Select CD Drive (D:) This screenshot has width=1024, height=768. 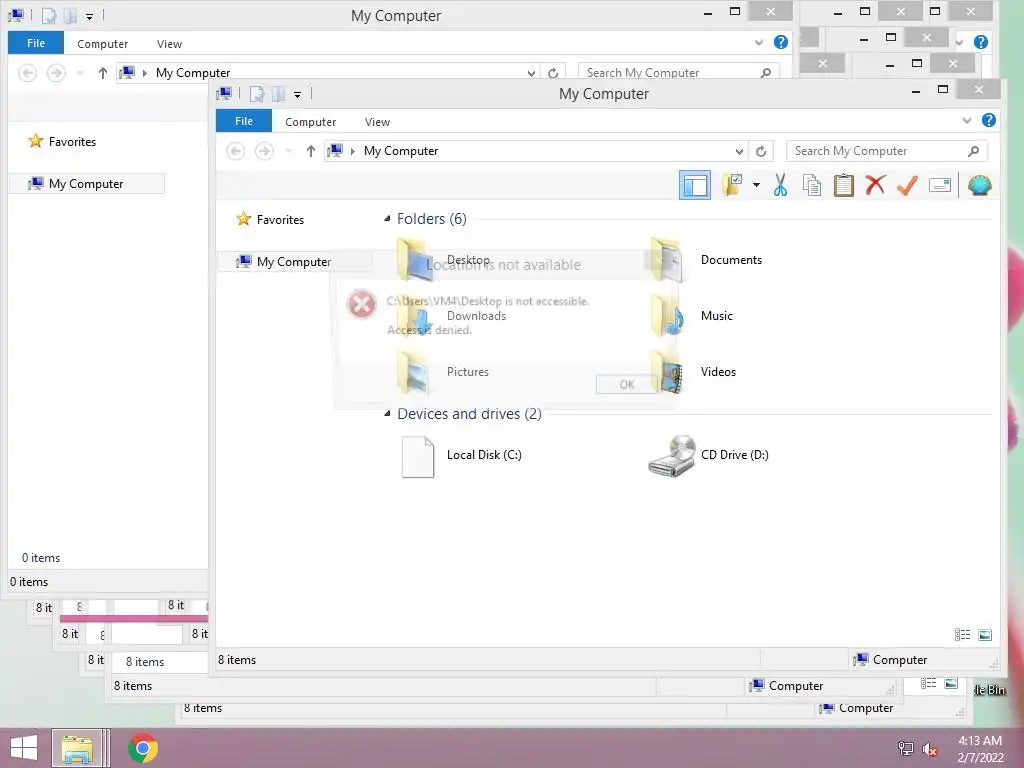click(709, 456)
